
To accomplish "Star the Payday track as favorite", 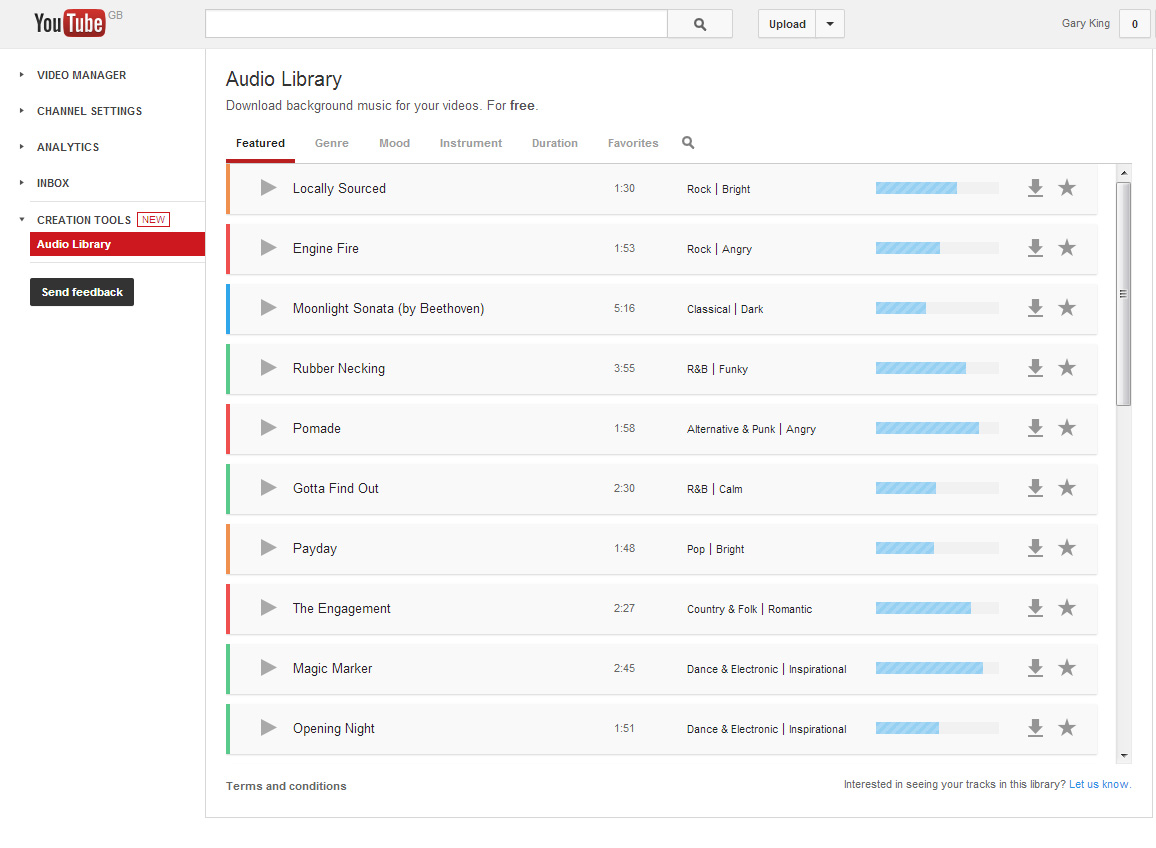I will (x=1067, y=548).
